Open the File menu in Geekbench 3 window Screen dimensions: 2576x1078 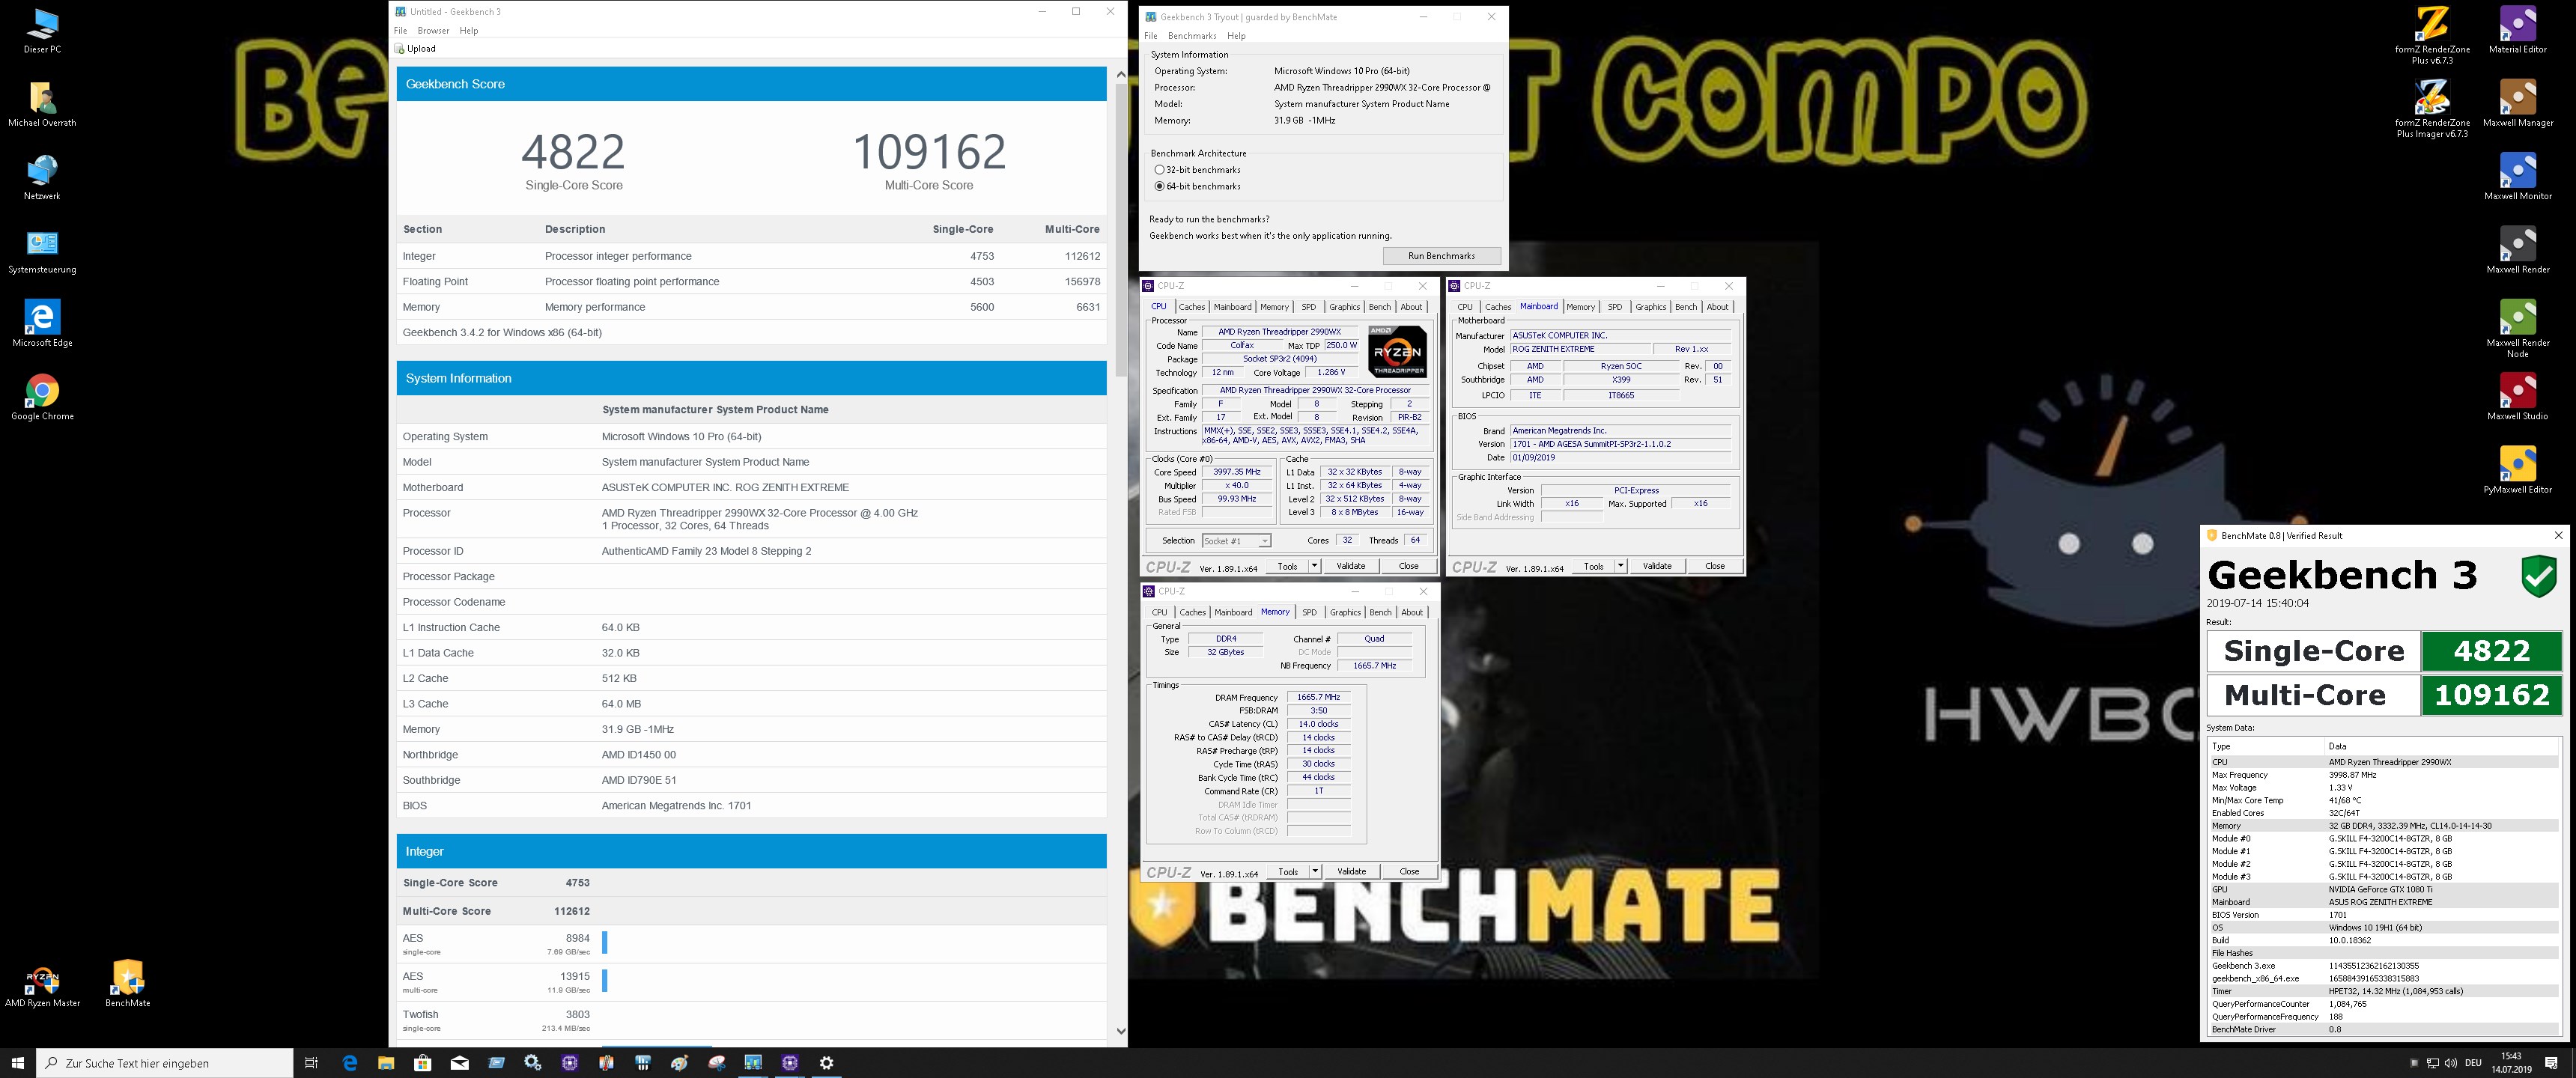pos(400,30)
